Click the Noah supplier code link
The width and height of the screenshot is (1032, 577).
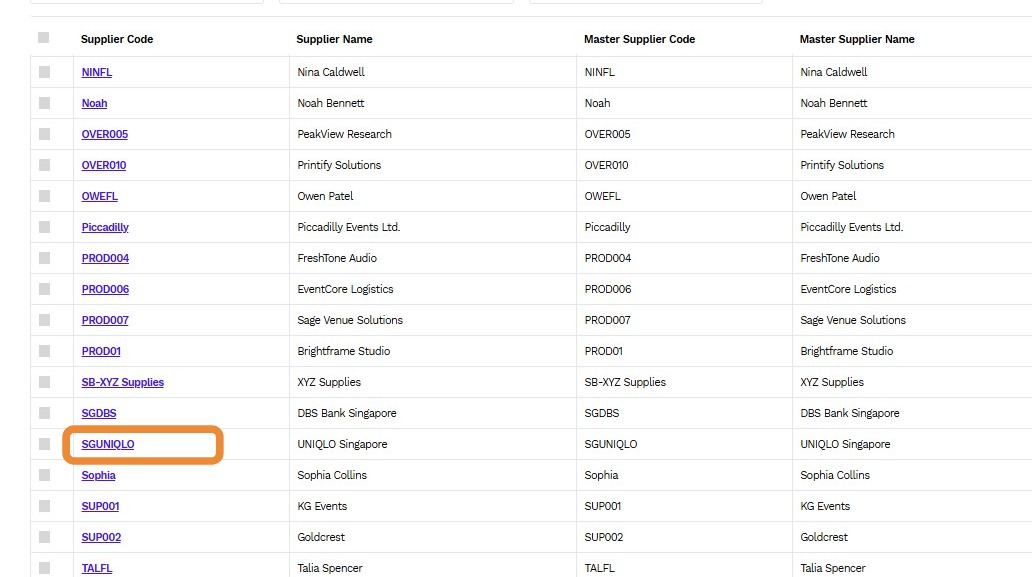[94, 103]
